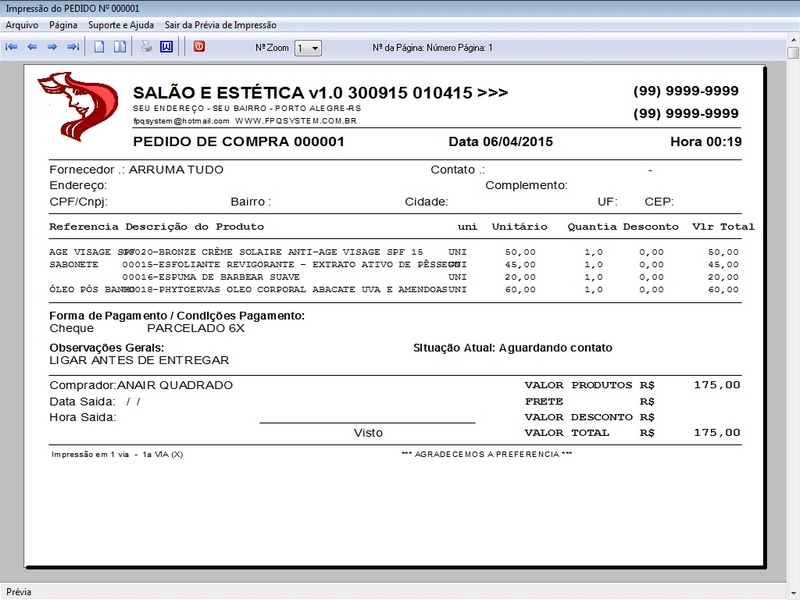800x600 pixels.
Task: Export the report with the Word icon
Action: click(x=166, y=47)
